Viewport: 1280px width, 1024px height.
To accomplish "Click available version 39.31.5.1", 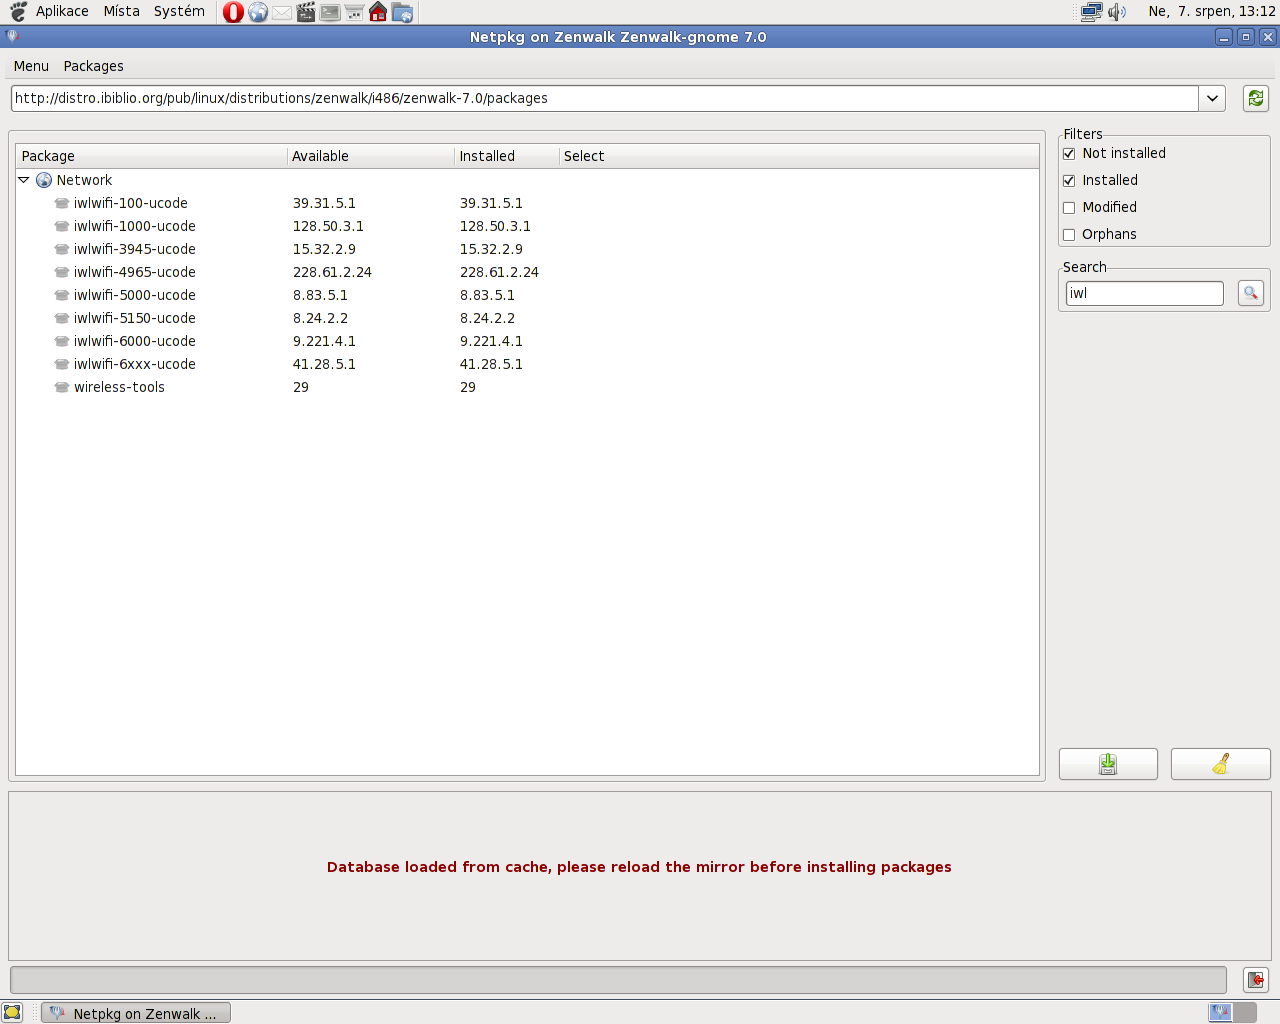I will [x=324, y=203].
